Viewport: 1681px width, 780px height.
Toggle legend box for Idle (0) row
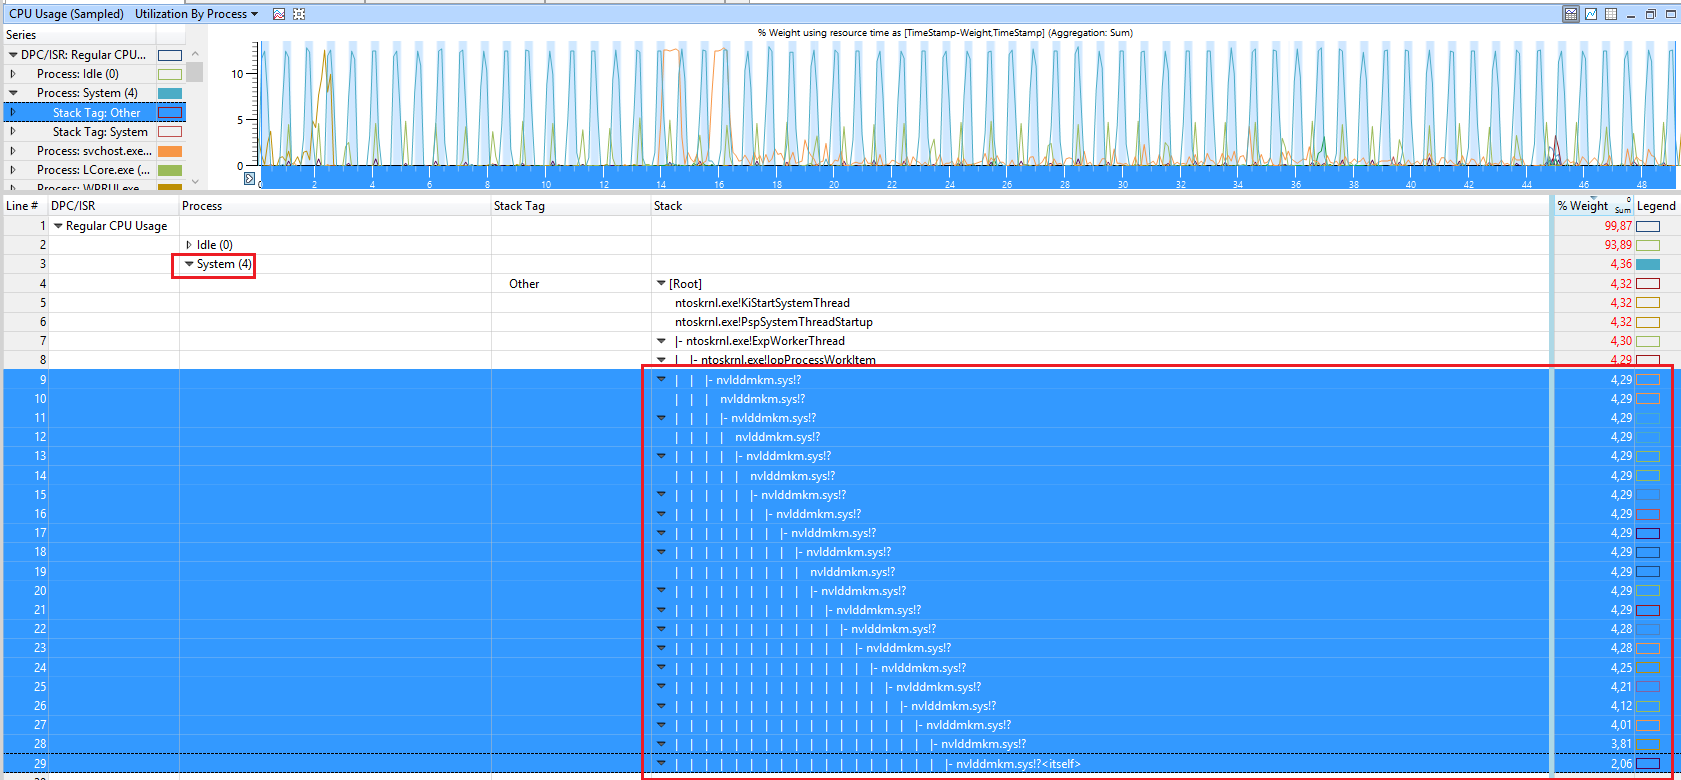click(1648, 245)
